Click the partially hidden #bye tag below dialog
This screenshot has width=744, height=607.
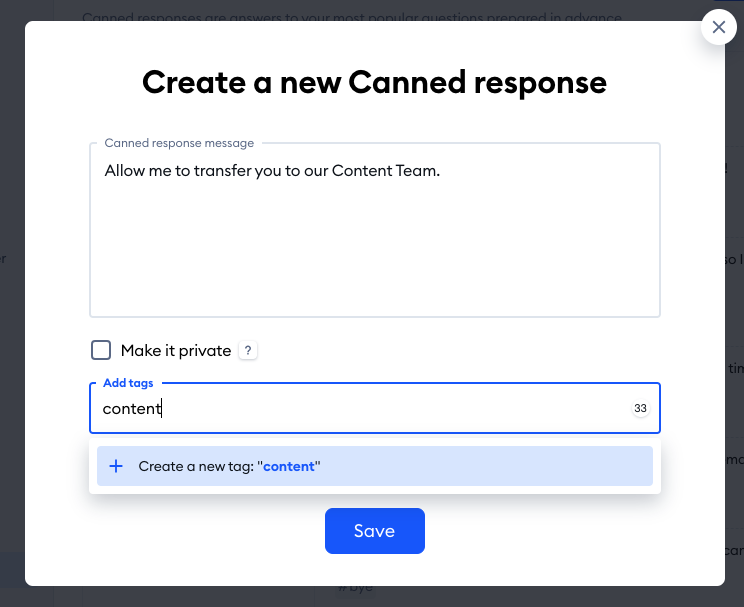coord(355,589)
